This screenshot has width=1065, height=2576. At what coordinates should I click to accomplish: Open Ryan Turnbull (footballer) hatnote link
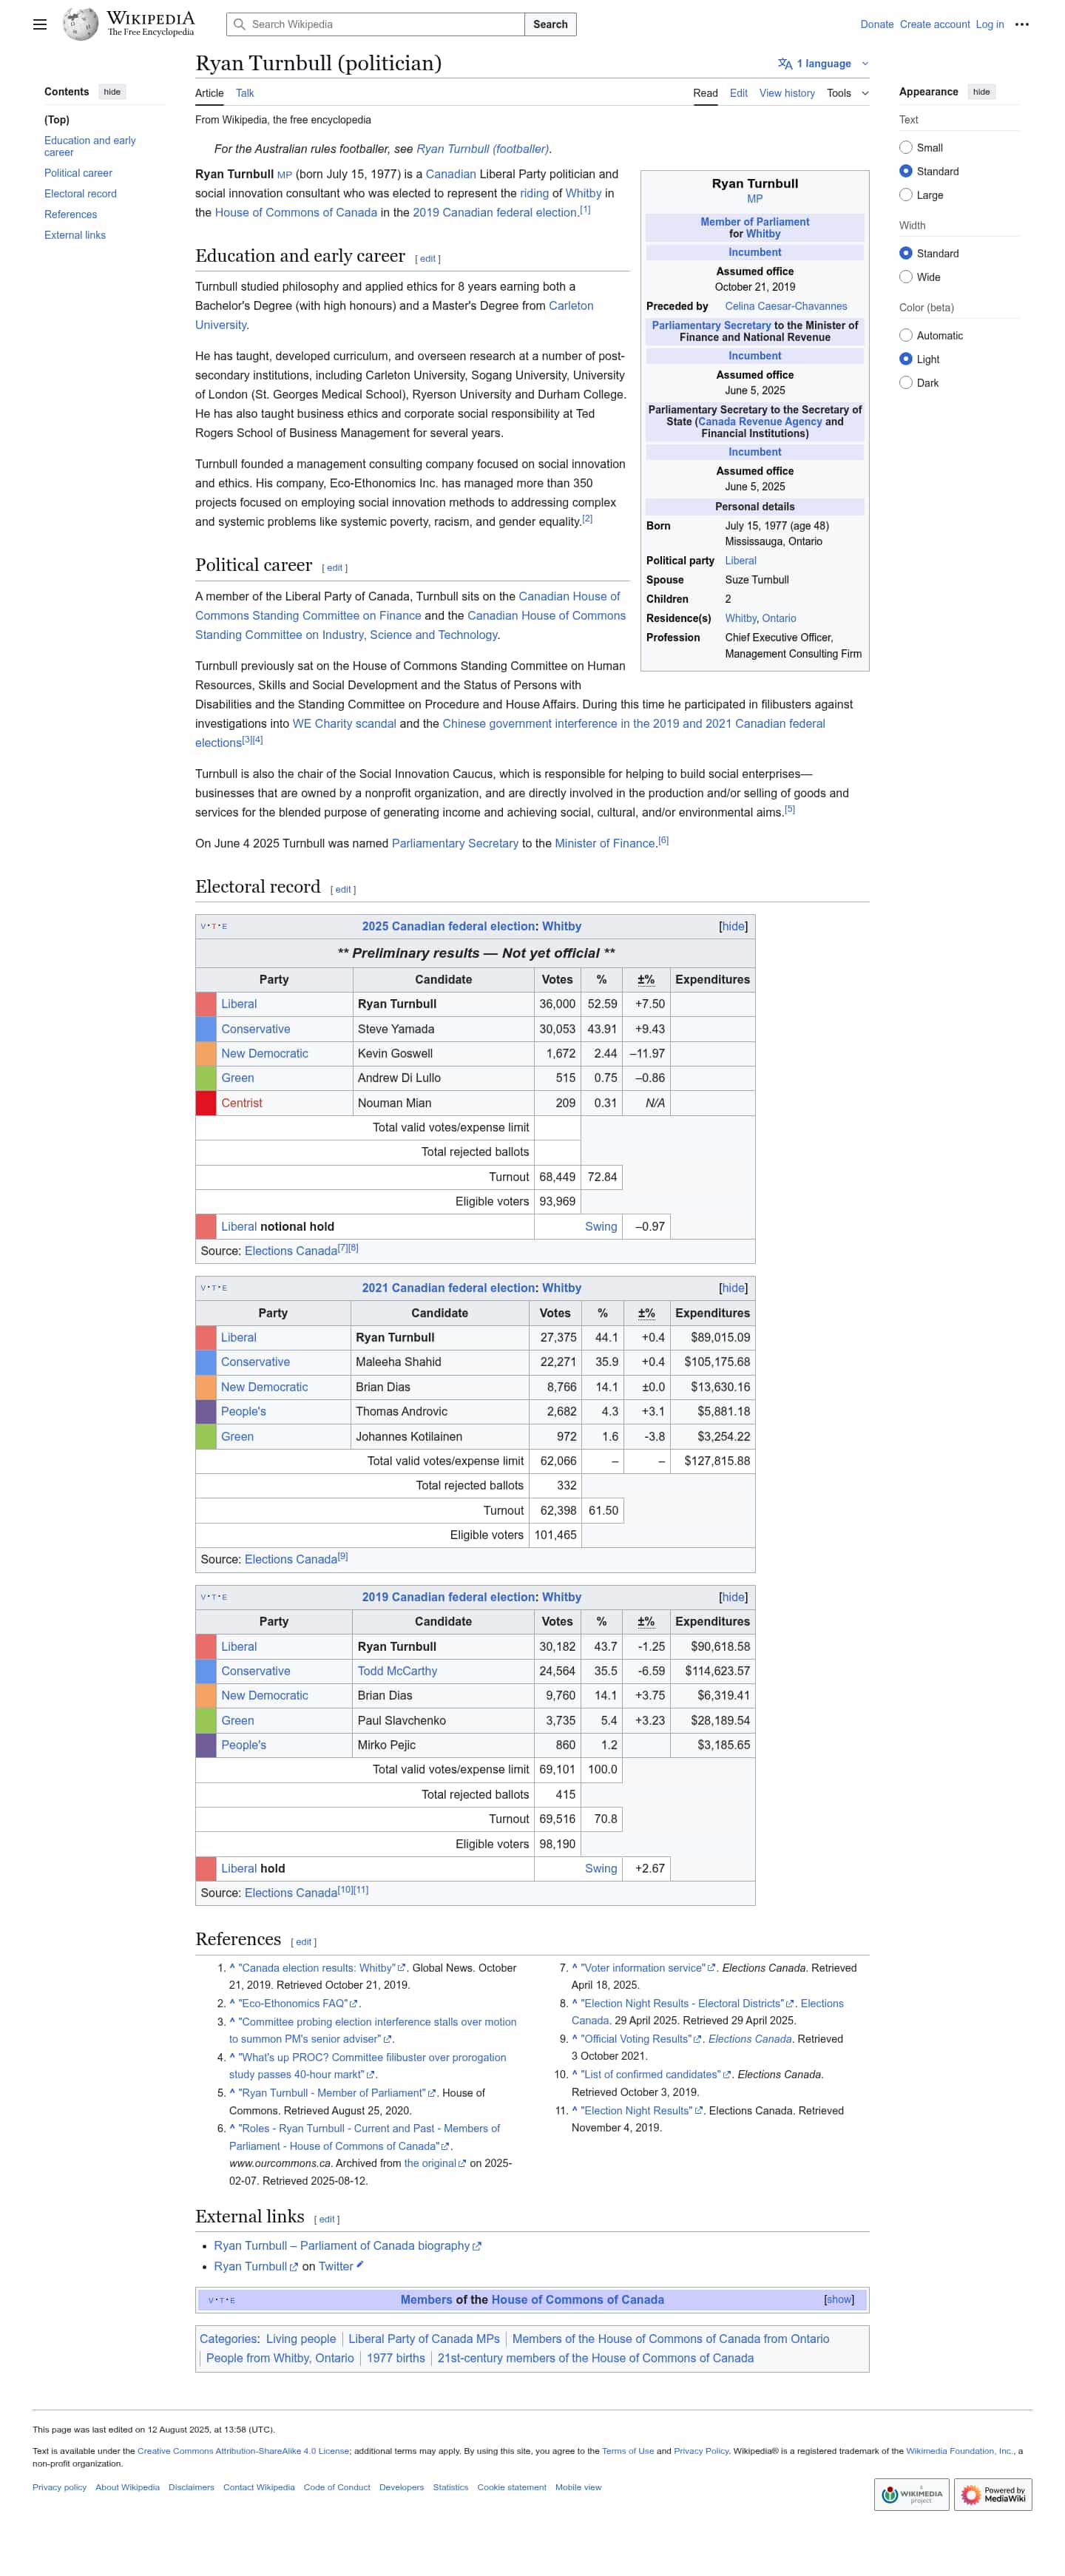(x=482, y=149)
